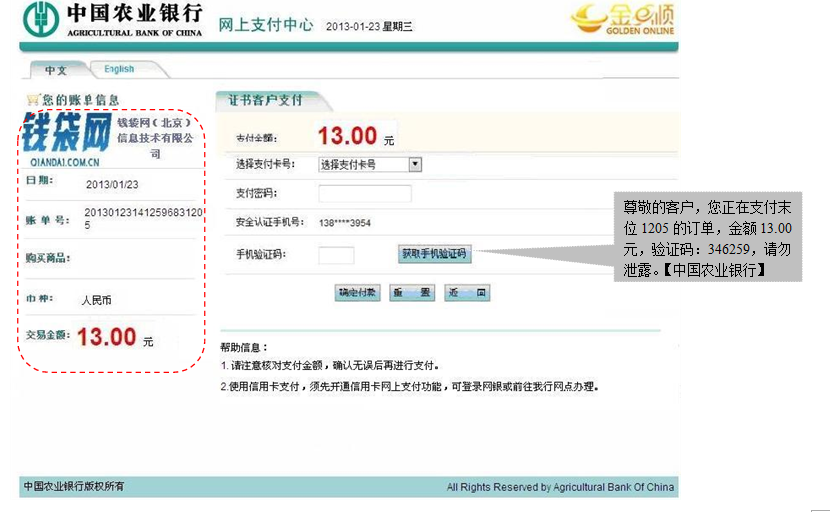The height and width of the screenshot is (512, 830).
Task: Click the 返回 back button
Action: pyautogui.click(x=467, y=292)
